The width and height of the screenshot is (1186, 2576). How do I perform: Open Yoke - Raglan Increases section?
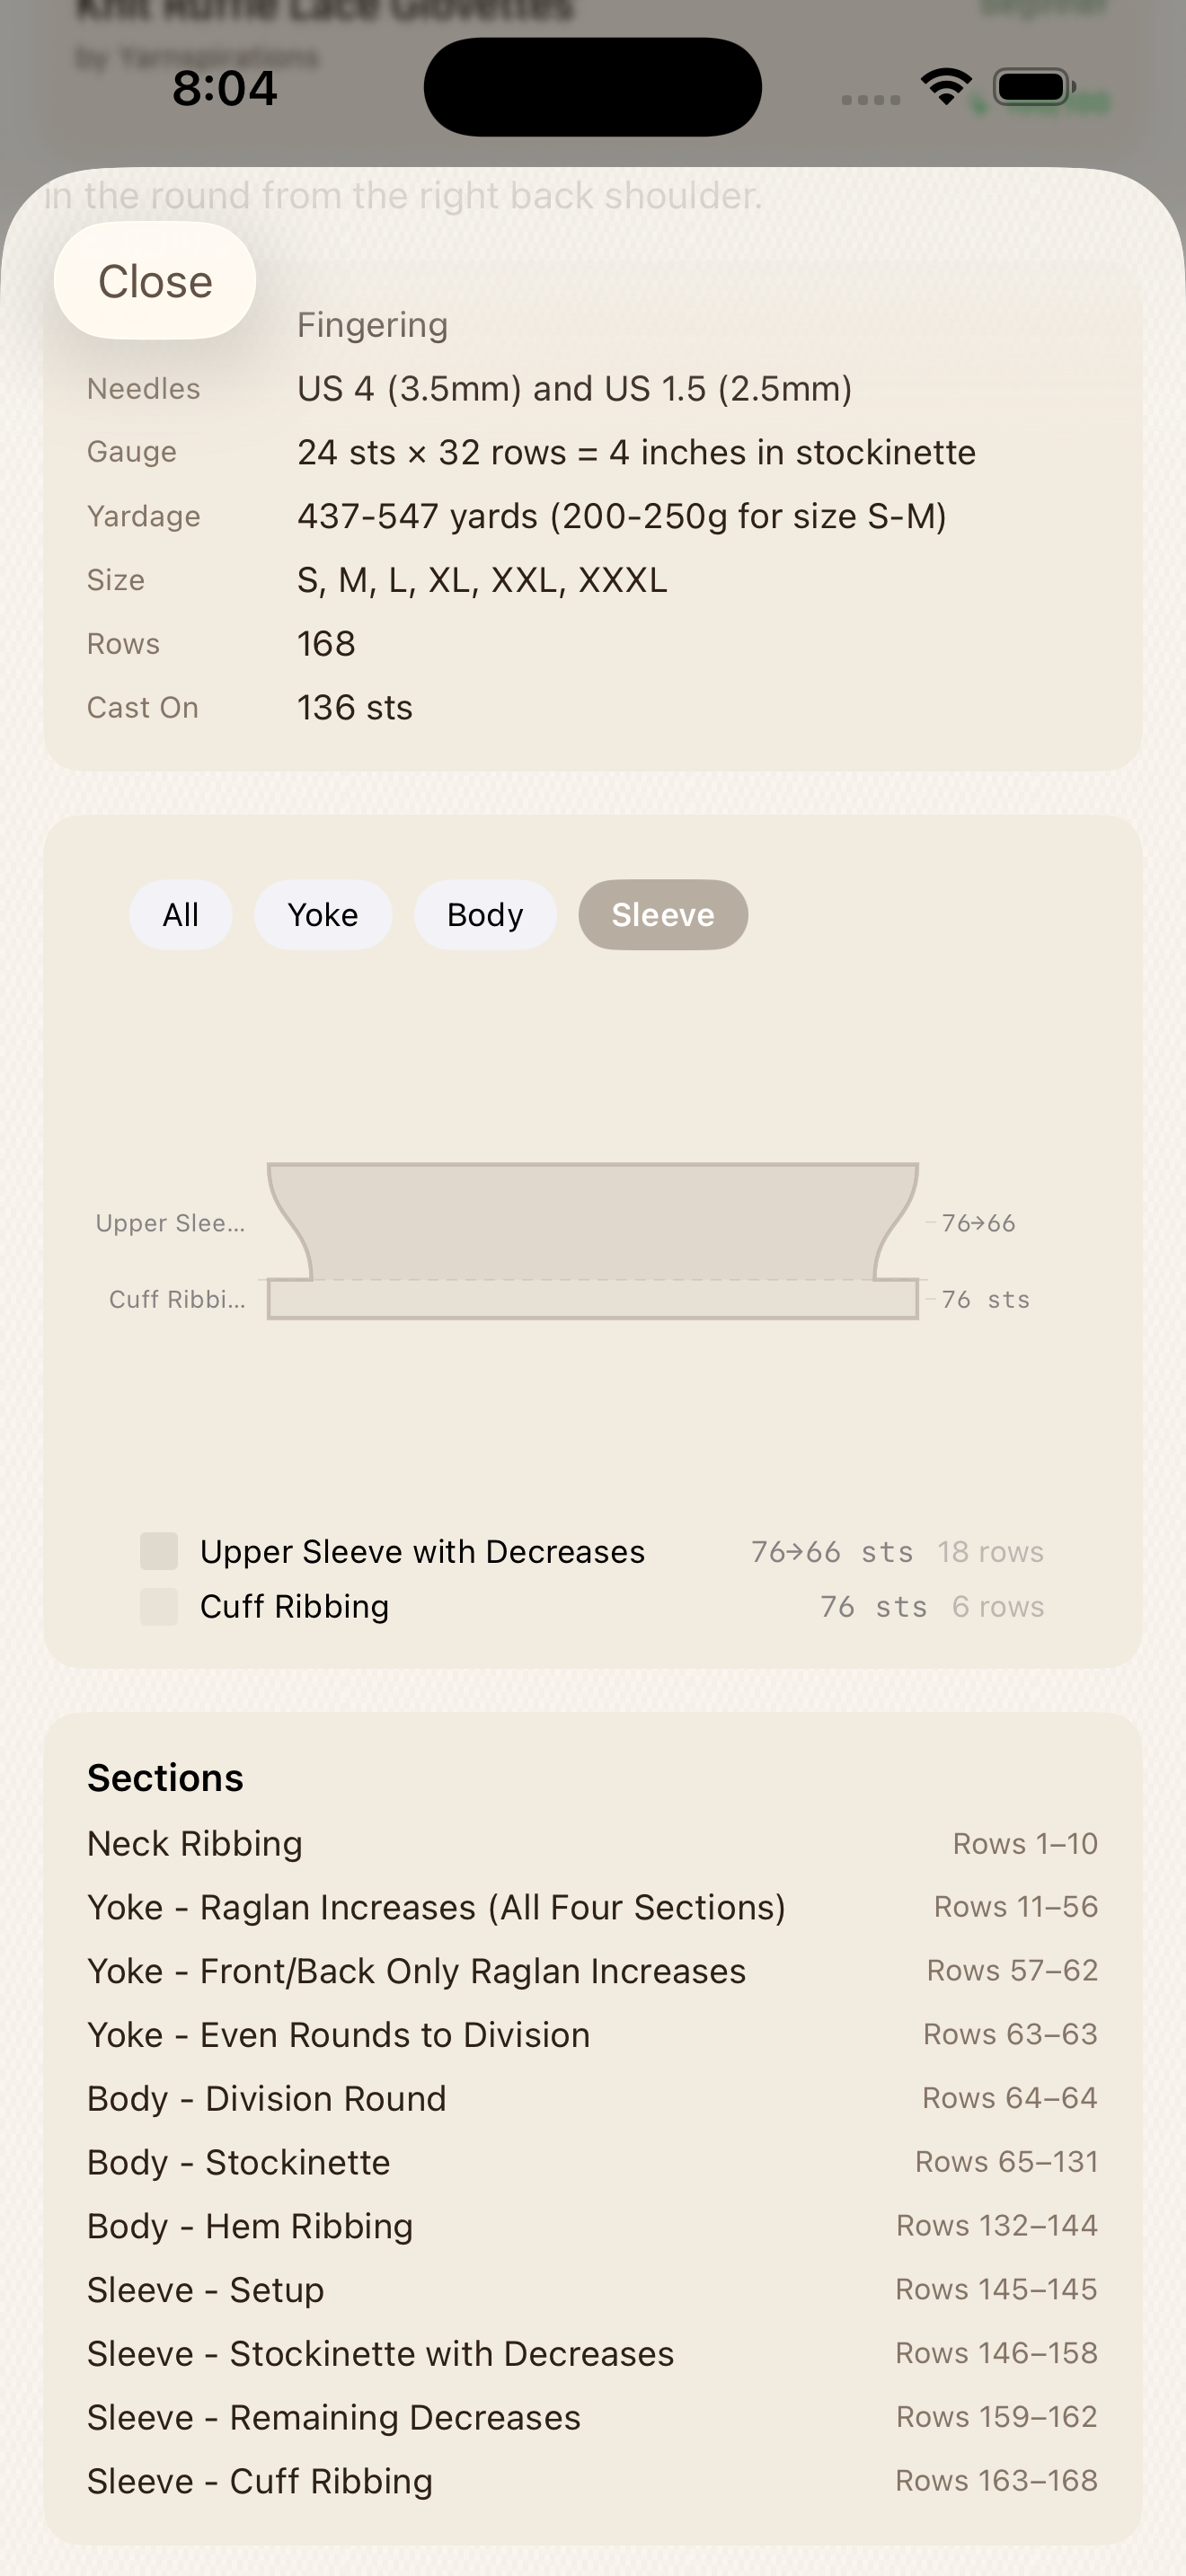tap(592, 1907)
